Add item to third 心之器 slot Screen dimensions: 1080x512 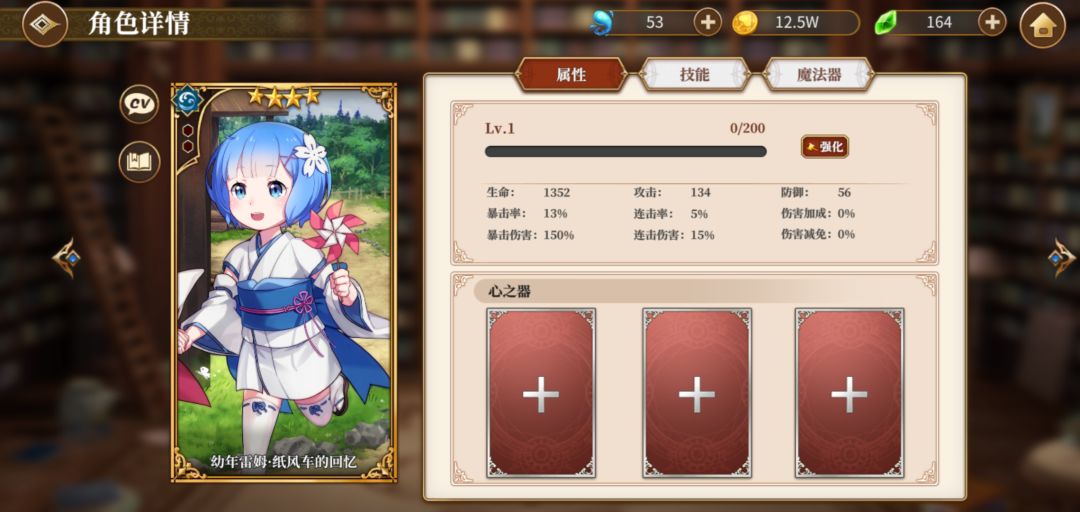(849, 393)
